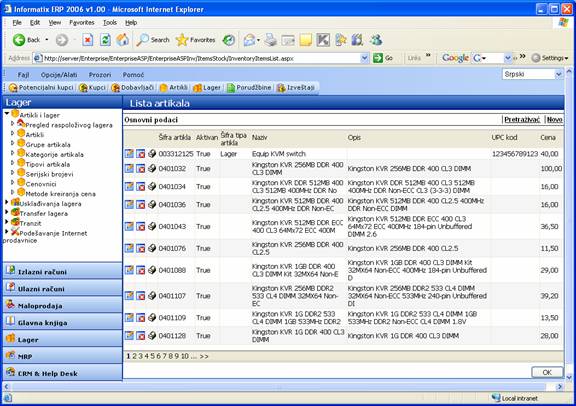The image size is (576, 406).
Task: Click the Pretraživač link
Action: click(x=522, y=120)
